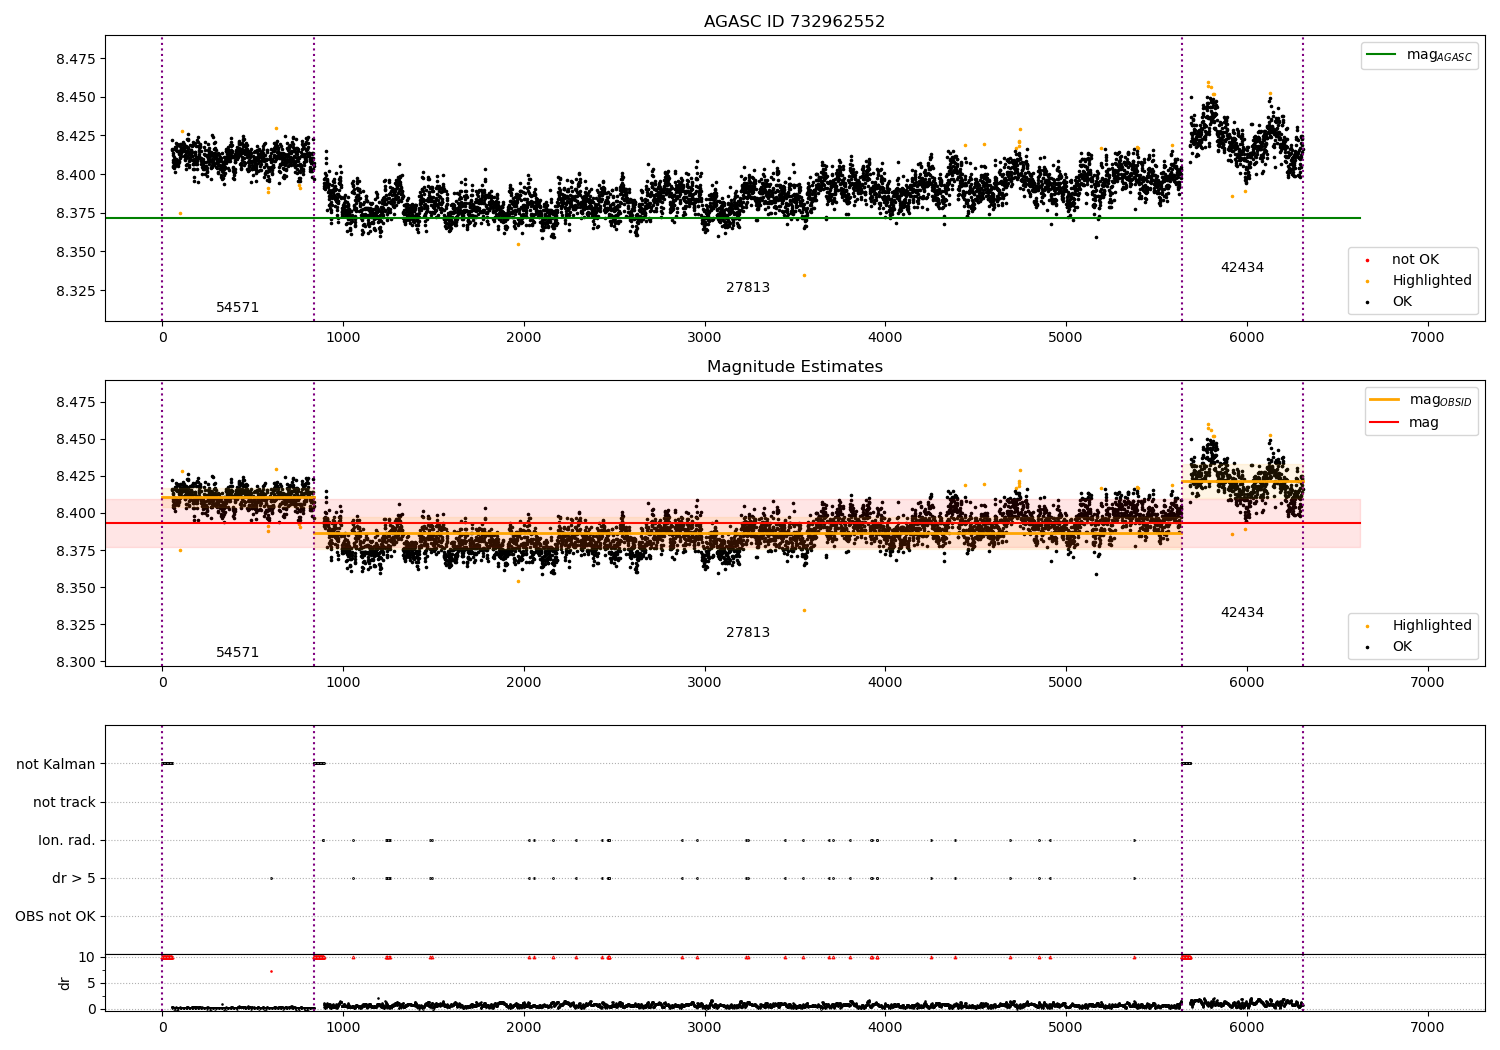Screen dimensions: 1500x1050
Task: Click 'OK' legend entry in middle plot
Action: [x=1402, y=647]
